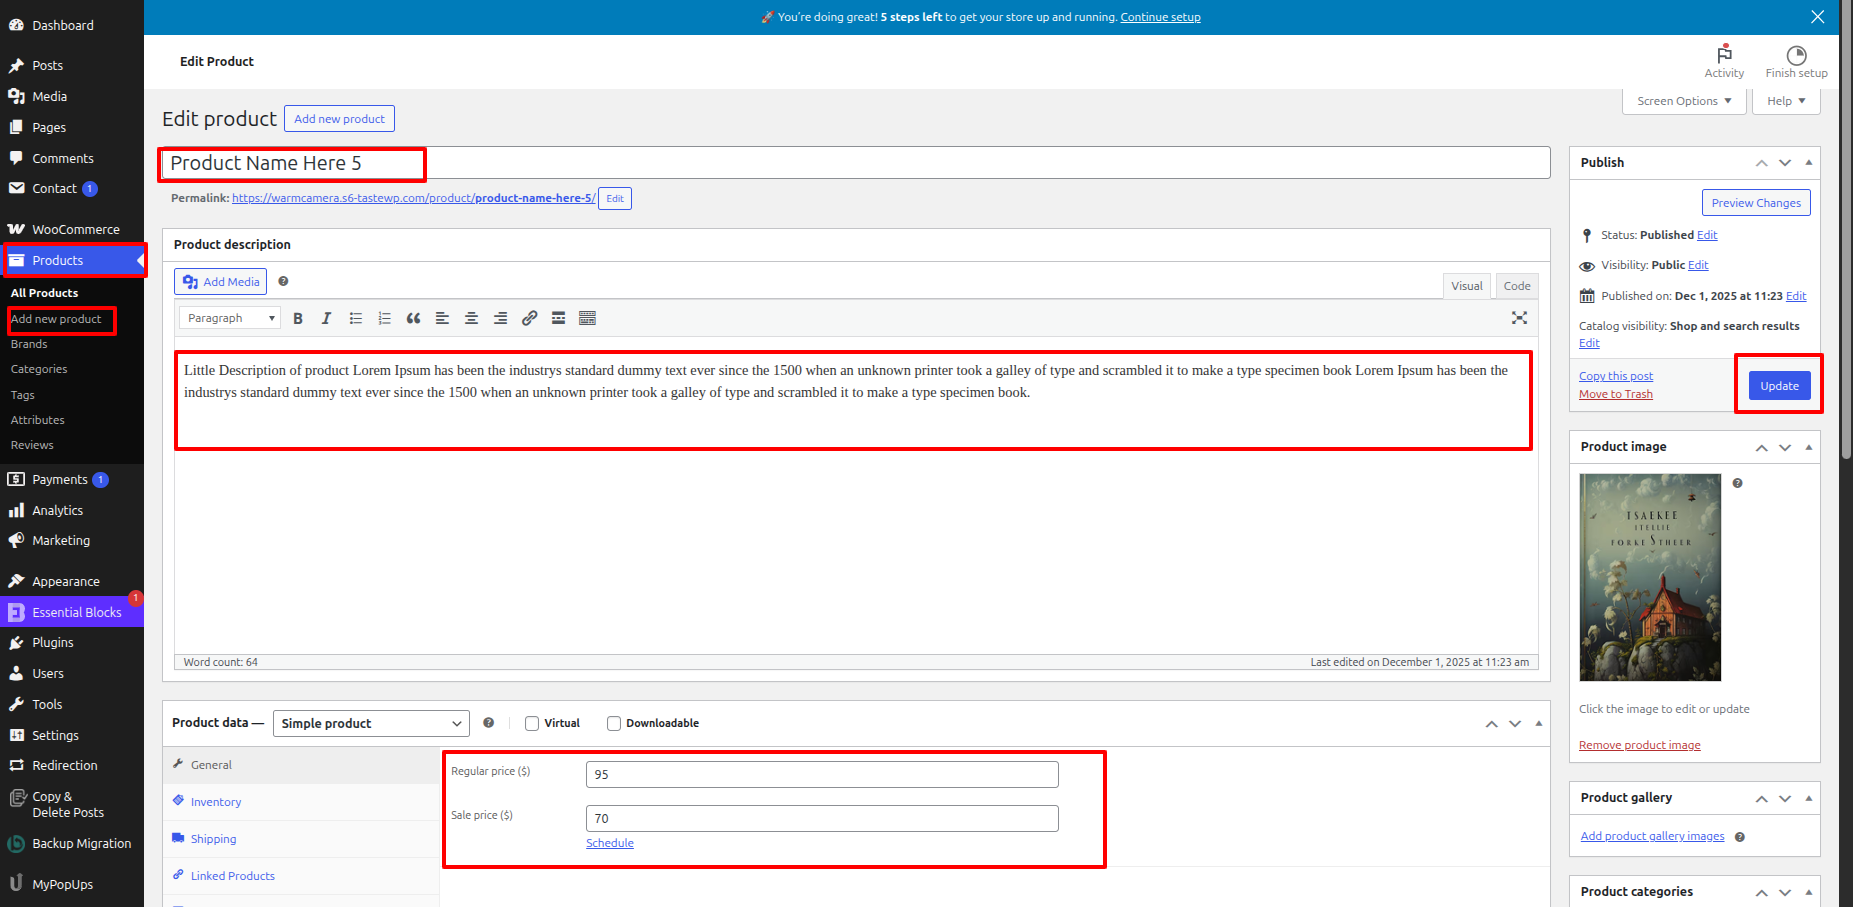Enable the Downloadable checkbox
Image resolution: width=1853 pixels, height=907 pixels.
(x=614, y=724)
